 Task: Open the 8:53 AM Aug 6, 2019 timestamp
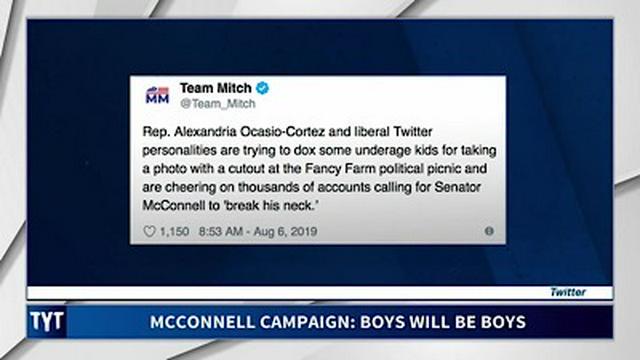[258, 231]
